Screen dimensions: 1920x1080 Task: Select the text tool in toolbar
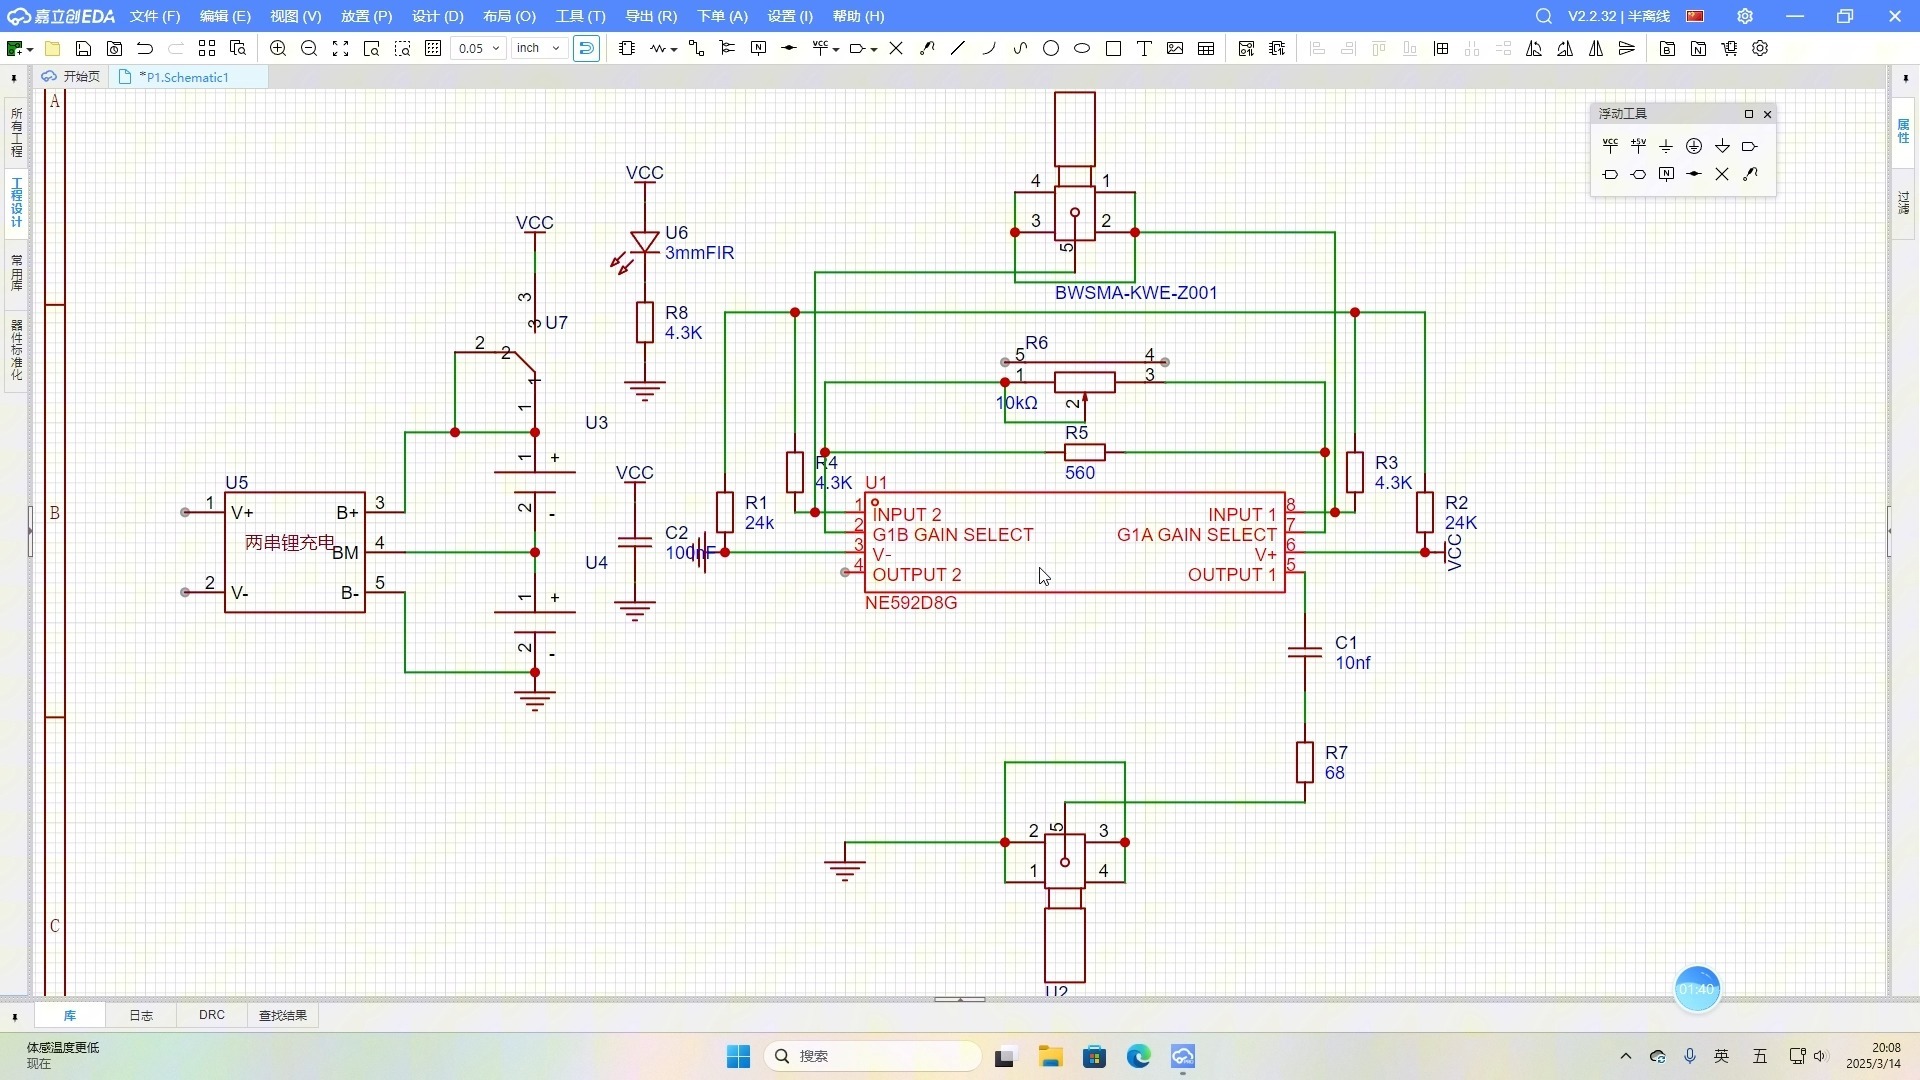click(1144, 48)
